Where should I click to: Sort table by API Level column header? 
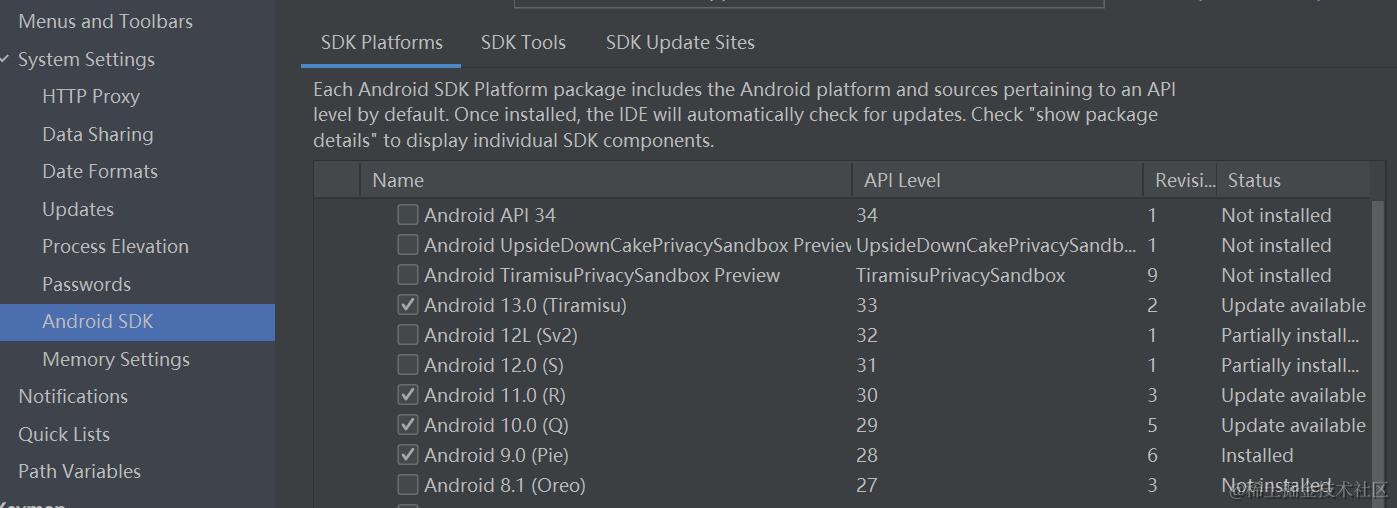click(902, 181)
